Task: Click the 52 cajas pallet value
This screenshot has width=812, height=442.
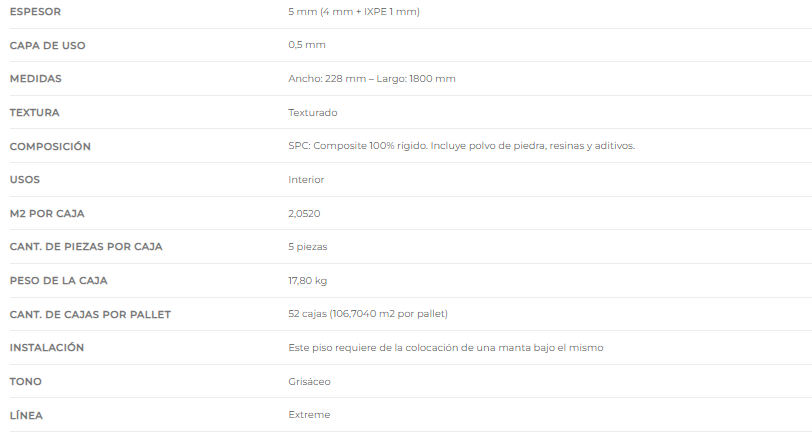Action: tap(368, 314)
